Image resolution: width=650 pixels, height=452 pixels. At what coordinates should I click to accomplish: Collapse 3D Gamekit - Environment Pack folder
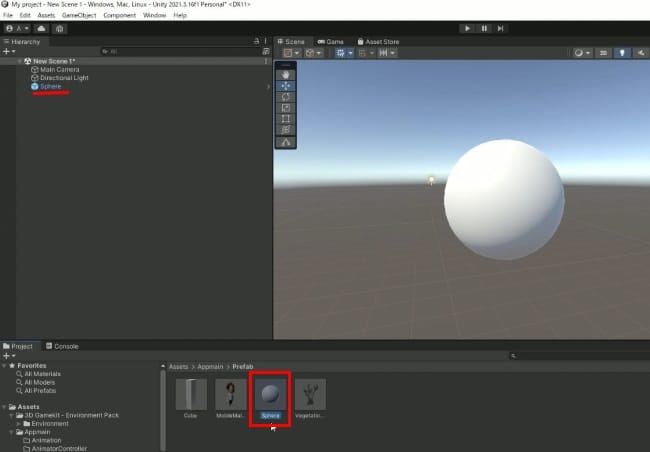coord(12,415)
